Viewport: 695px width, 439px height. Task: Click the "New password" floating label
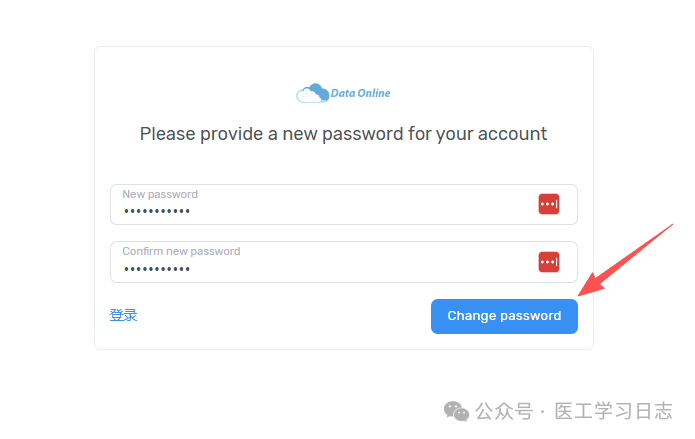(160, 194)
